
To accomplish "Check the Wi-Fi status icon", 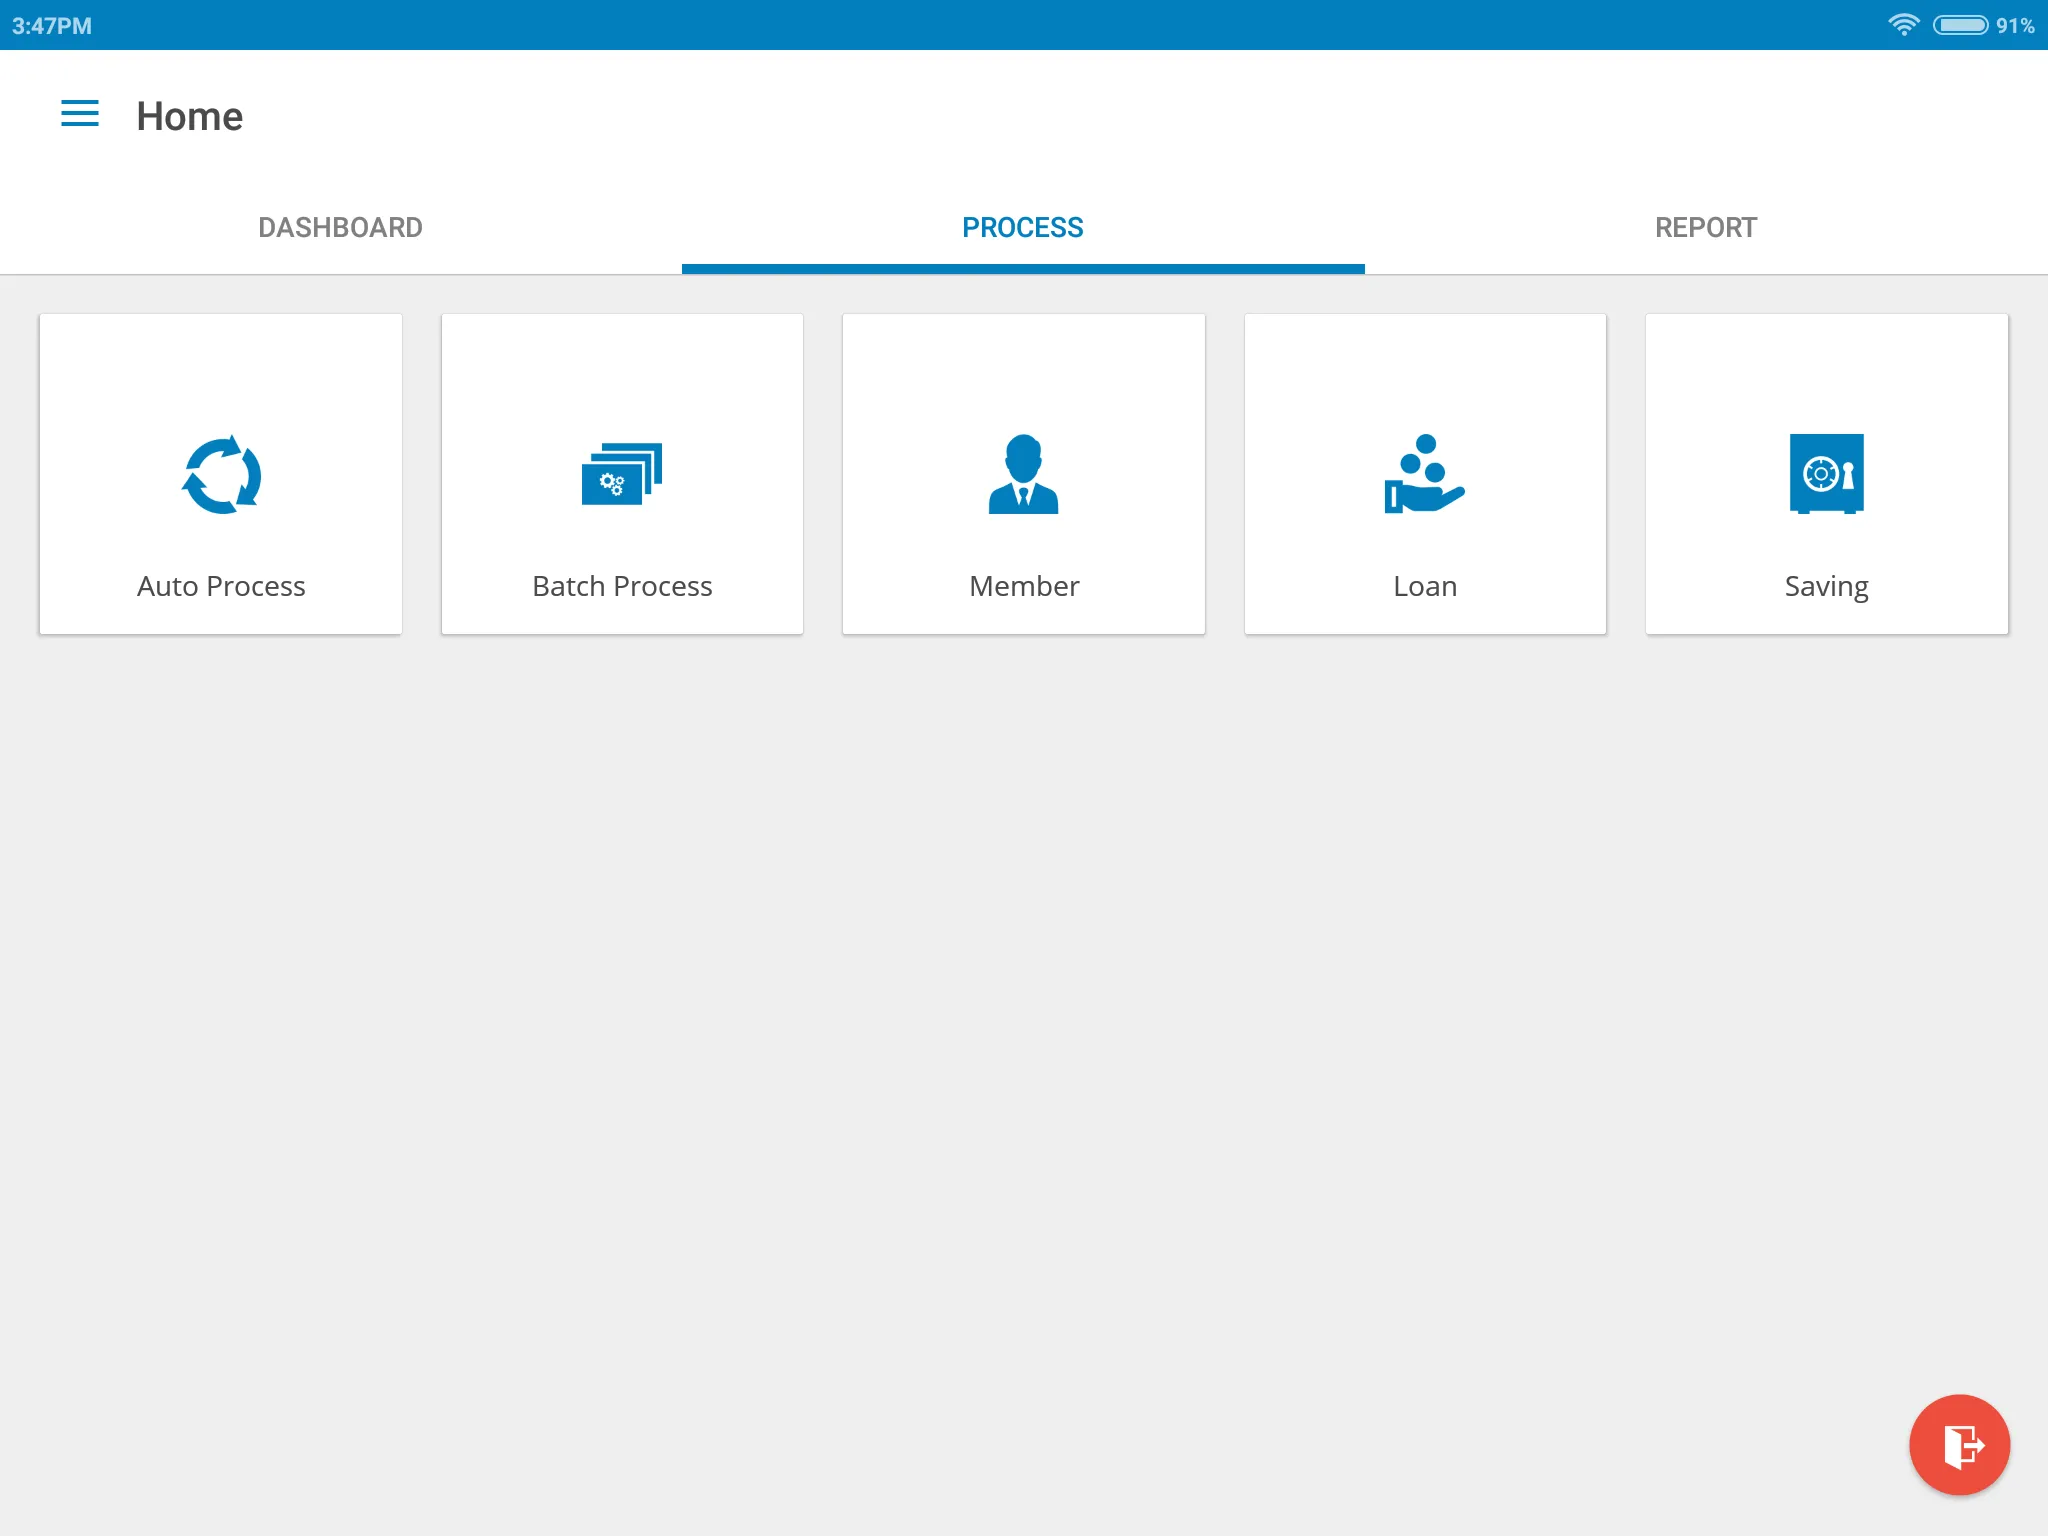I will pyautogui.click(x=1904, y=25).
